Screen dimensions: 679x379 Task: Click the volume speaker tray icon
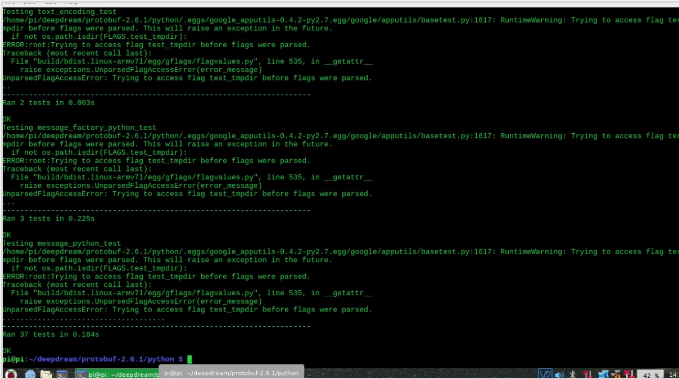(559, 375)
